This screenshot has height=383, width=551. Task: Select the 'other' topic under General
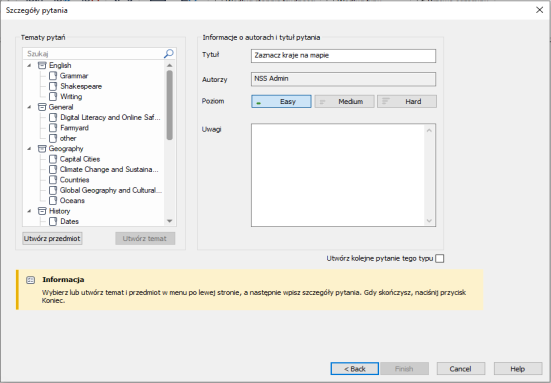pyautogui.click(x=68, y=138)
